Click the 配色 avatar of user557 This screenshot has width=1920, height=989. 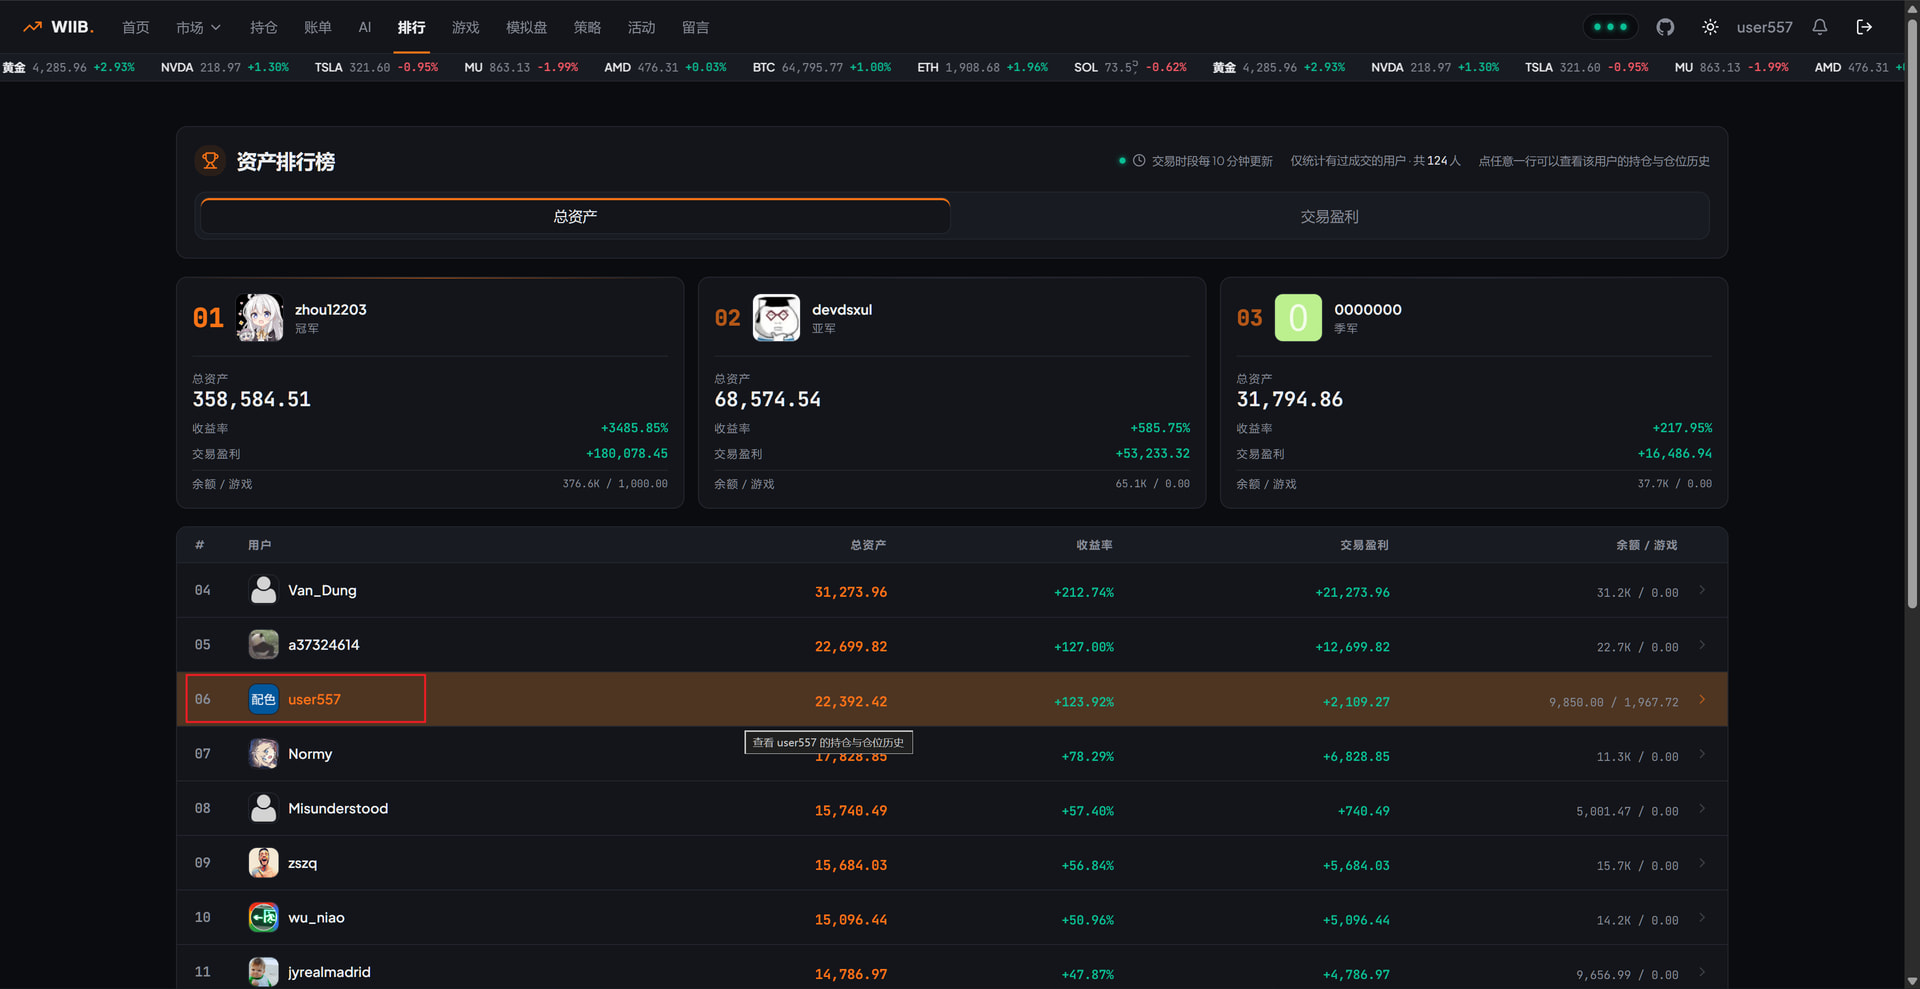coord(263,699)
